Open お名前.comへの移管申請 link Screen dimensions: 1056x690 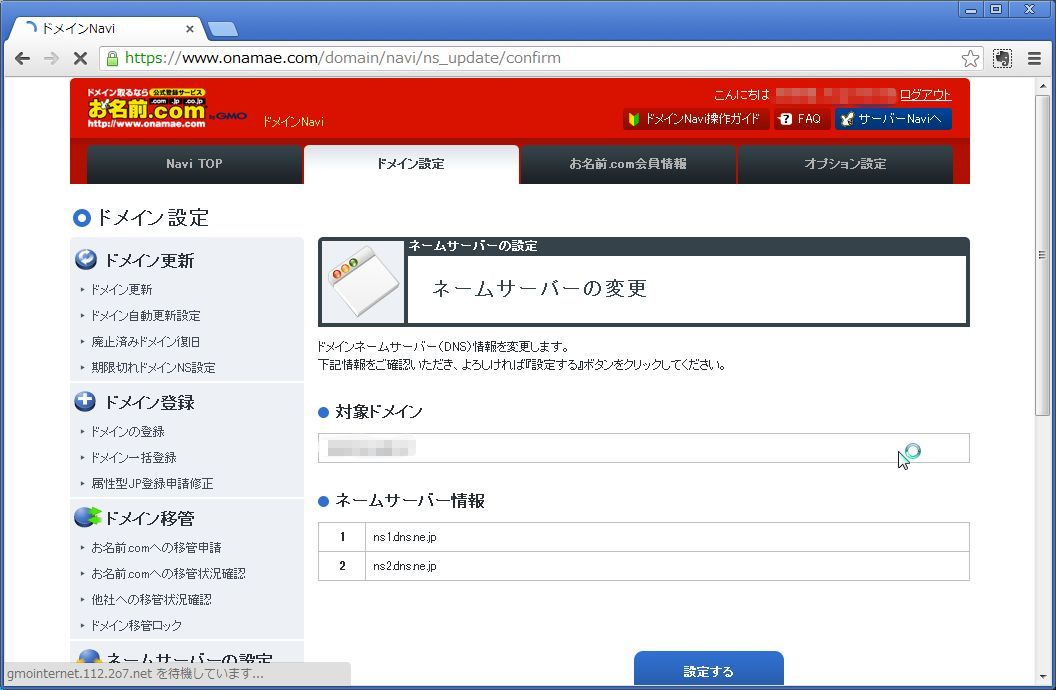pyautogui.click(x=156, y=548)
